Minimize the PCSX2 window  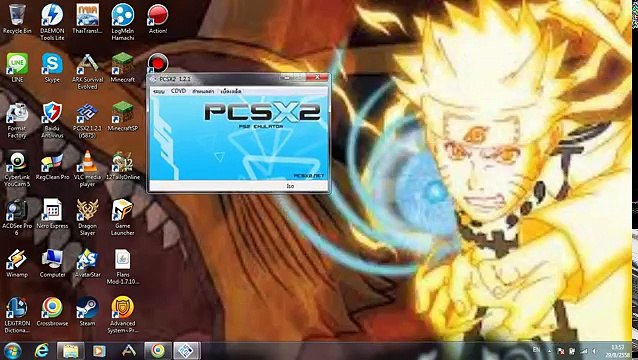[x=287, y=77]
